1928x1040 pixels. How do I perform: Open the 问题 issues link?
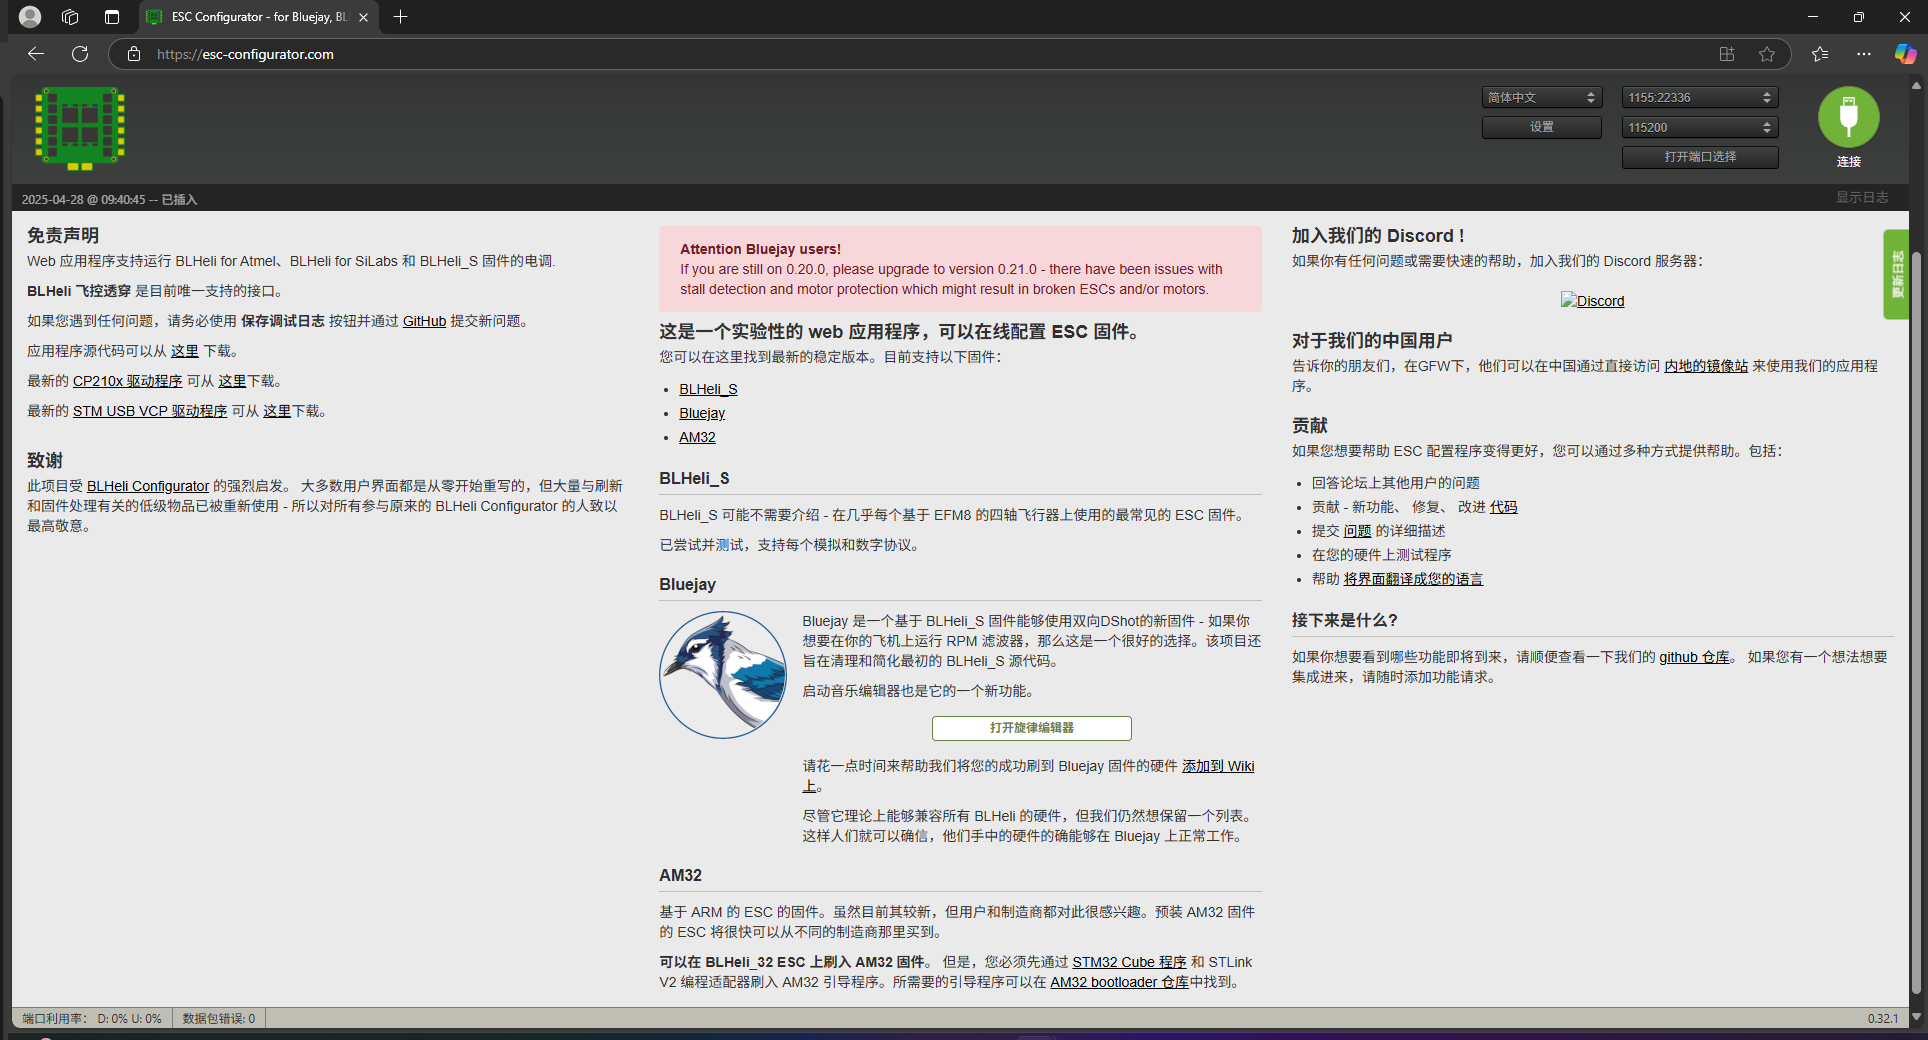[x=1357, y=531]
